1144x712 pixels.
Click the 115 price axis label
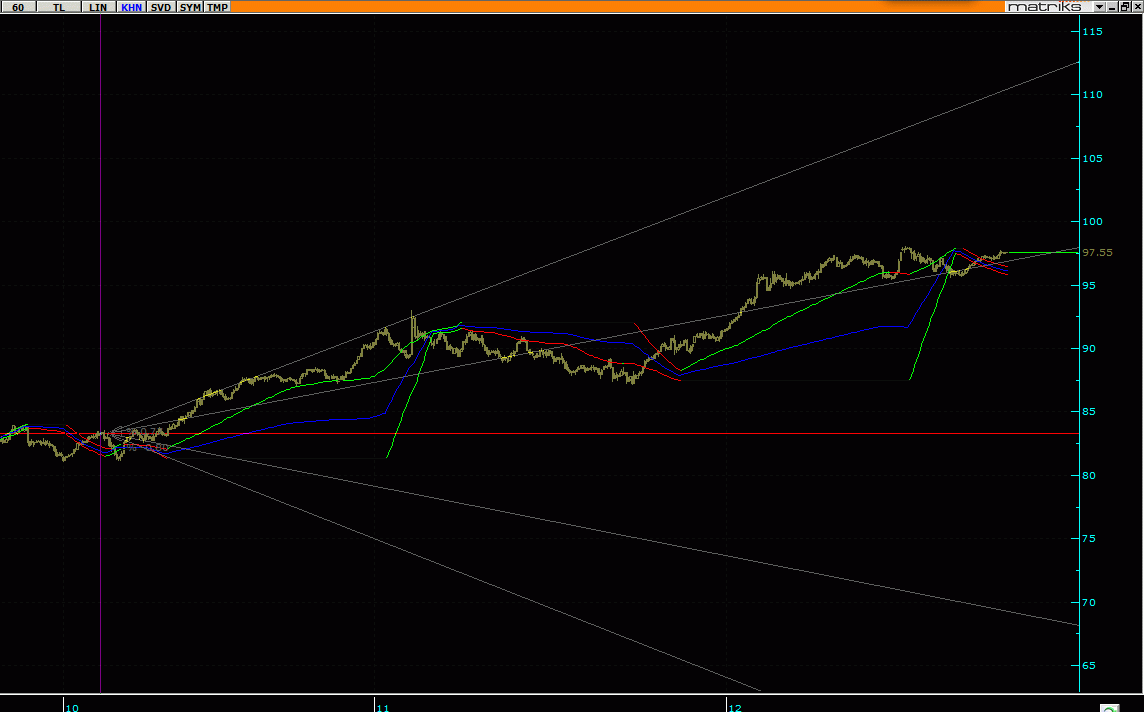[x=1092, y=31]
